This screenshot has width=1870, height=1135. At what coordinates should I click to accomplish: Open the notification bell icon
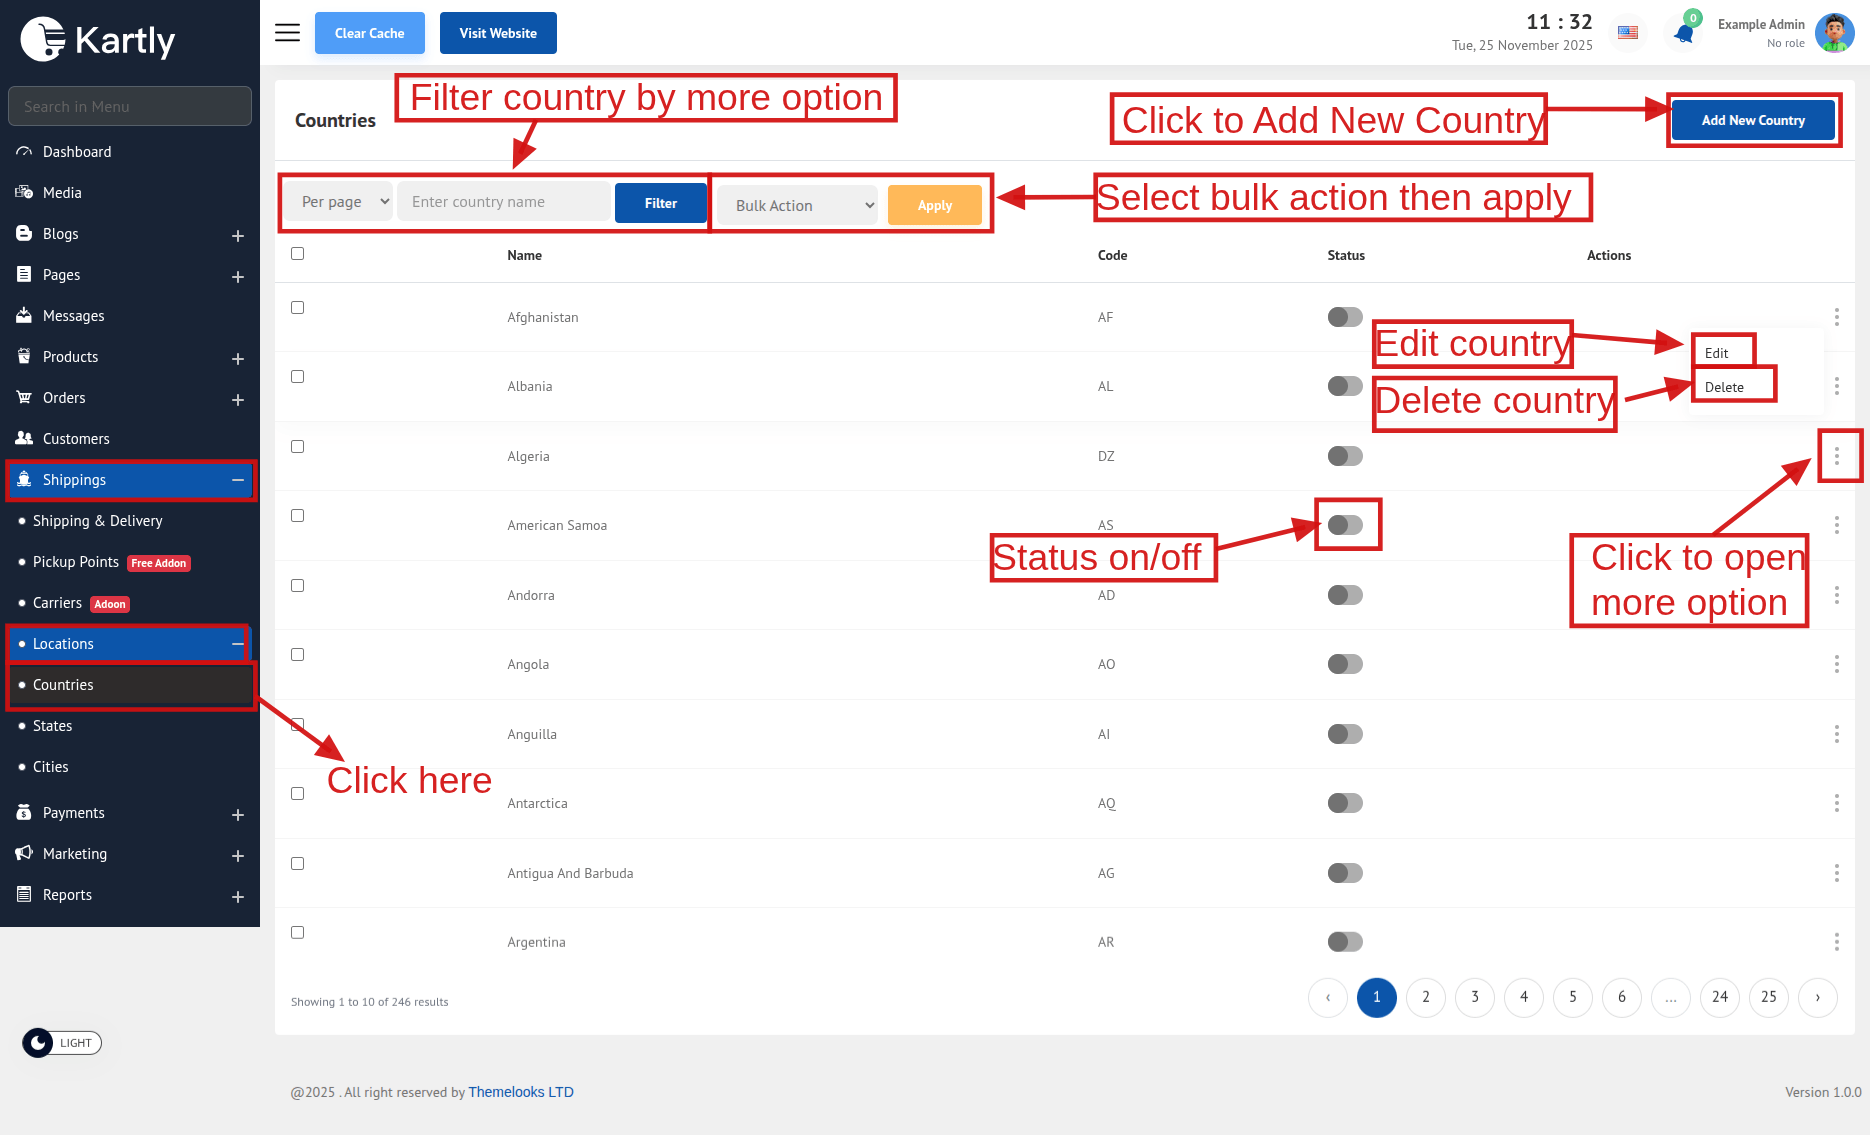click(x=1684, y=34)
